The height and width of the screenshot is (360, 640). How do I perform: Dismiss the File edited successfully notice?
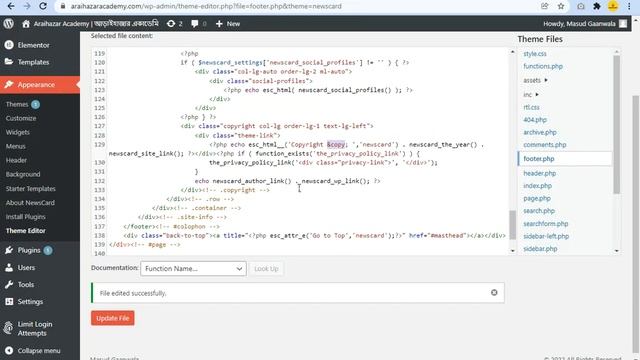[494, 293]
